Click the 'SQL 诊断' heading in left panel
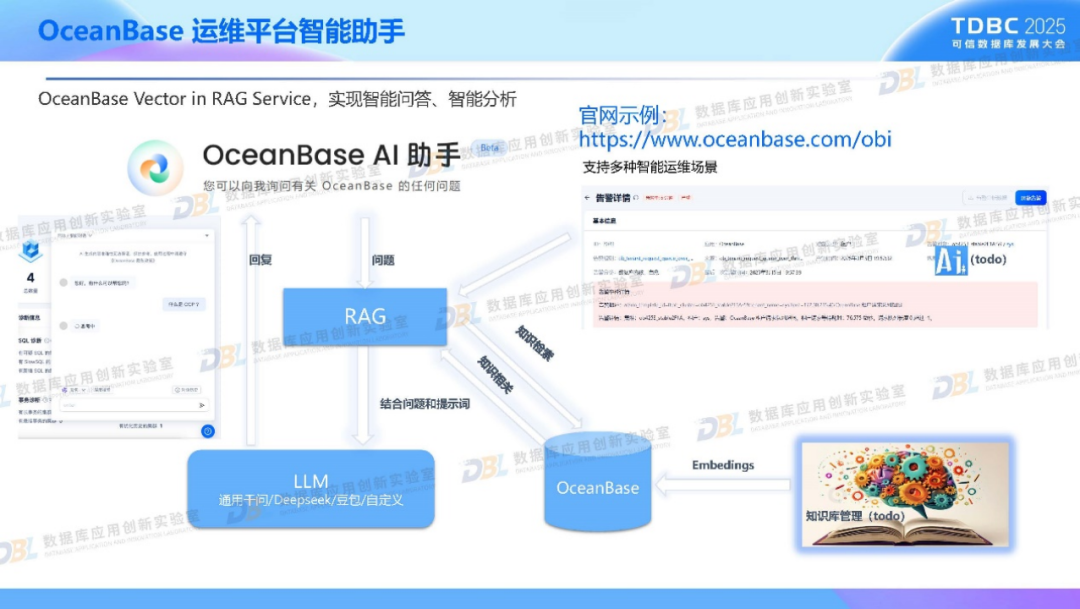 point(30,340)
